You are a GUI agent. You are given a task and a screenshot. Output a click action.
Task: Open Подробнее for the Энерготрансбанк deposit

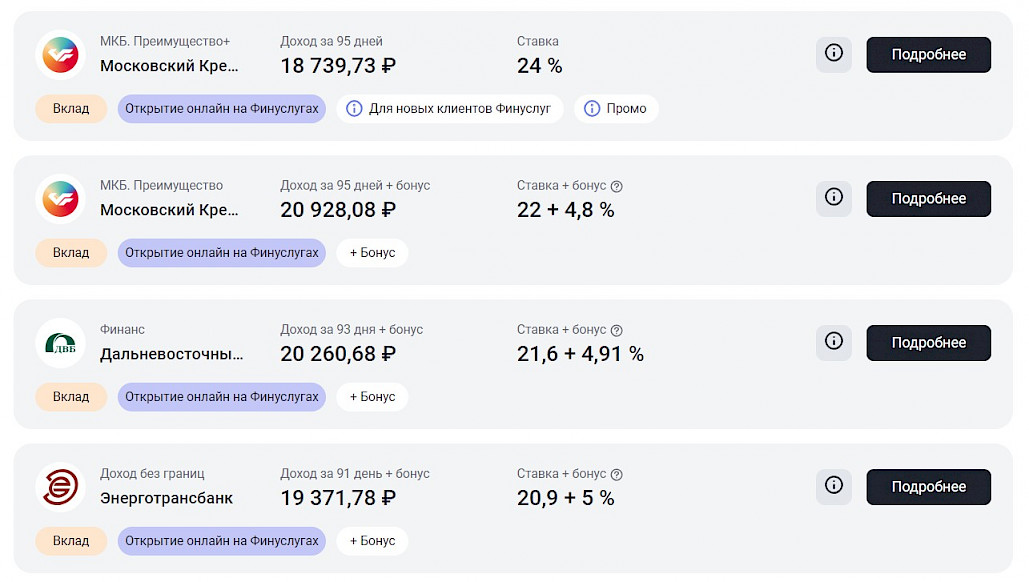[x=929, y=487]
